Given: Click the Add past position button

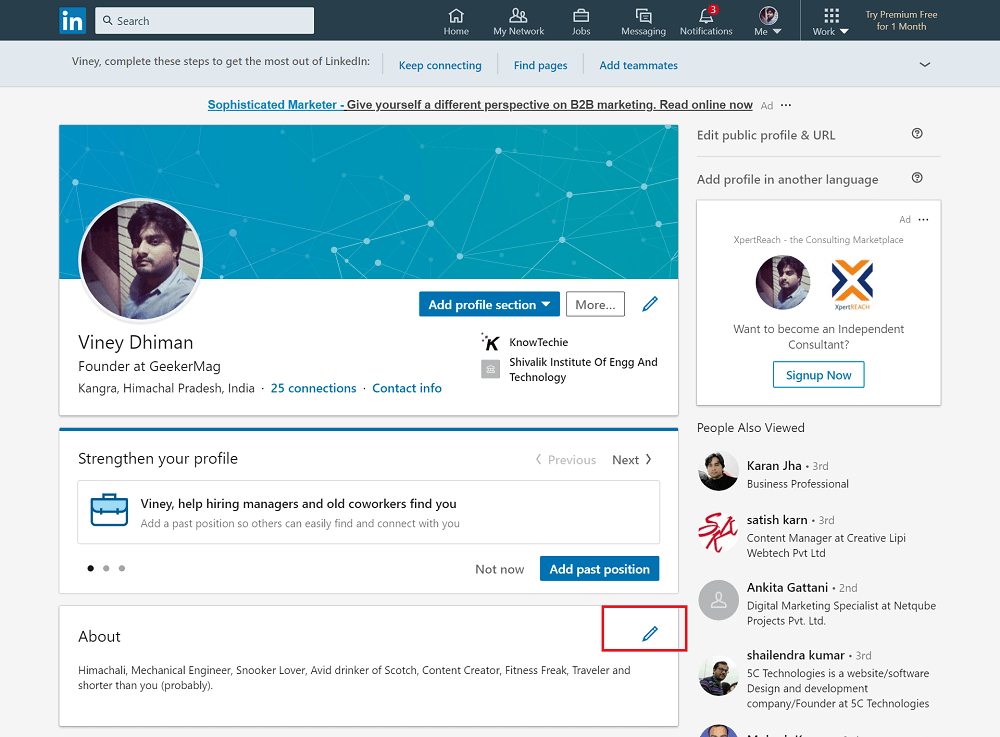Looking at the screenshot, I should [599, 569].
